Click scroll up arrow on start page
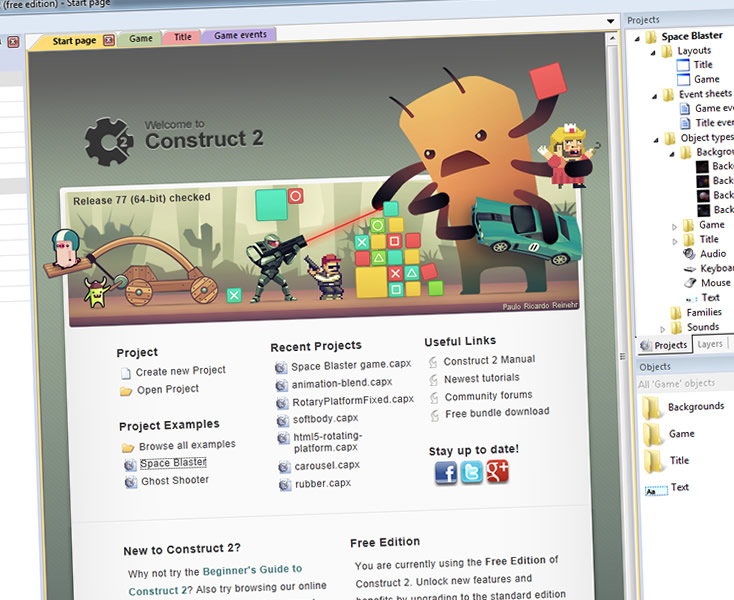Viewport: 734px width, 600px height. 612,38
